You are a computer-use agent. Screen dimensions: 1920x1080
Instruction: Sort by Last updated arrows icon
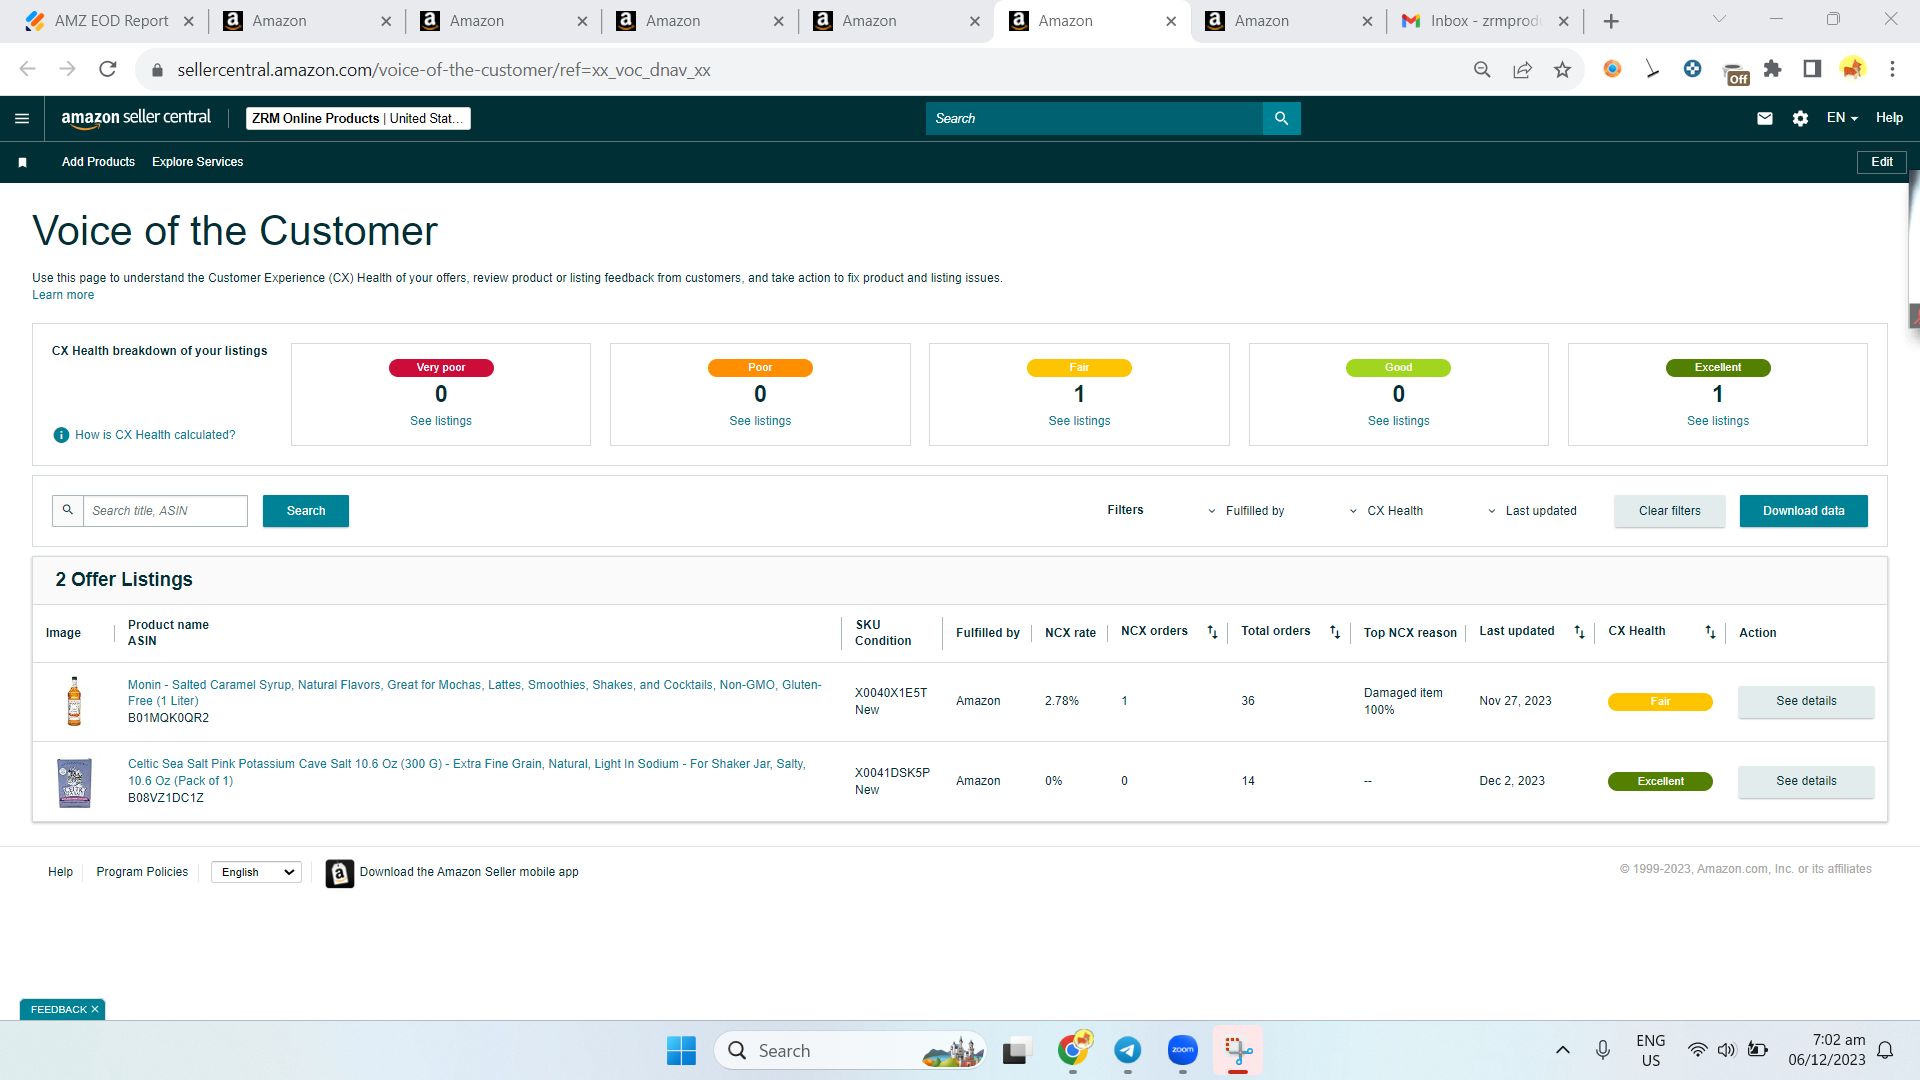[x=1579, y=632]
